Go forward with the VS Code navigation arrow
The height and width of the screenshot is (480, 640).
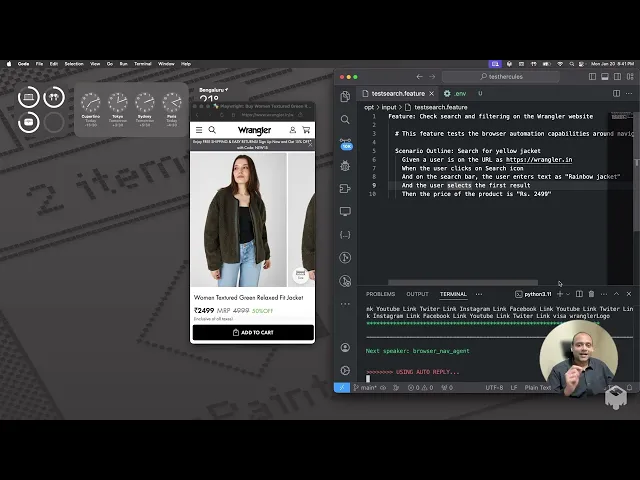pyautogui.click(x=432, y=77)
